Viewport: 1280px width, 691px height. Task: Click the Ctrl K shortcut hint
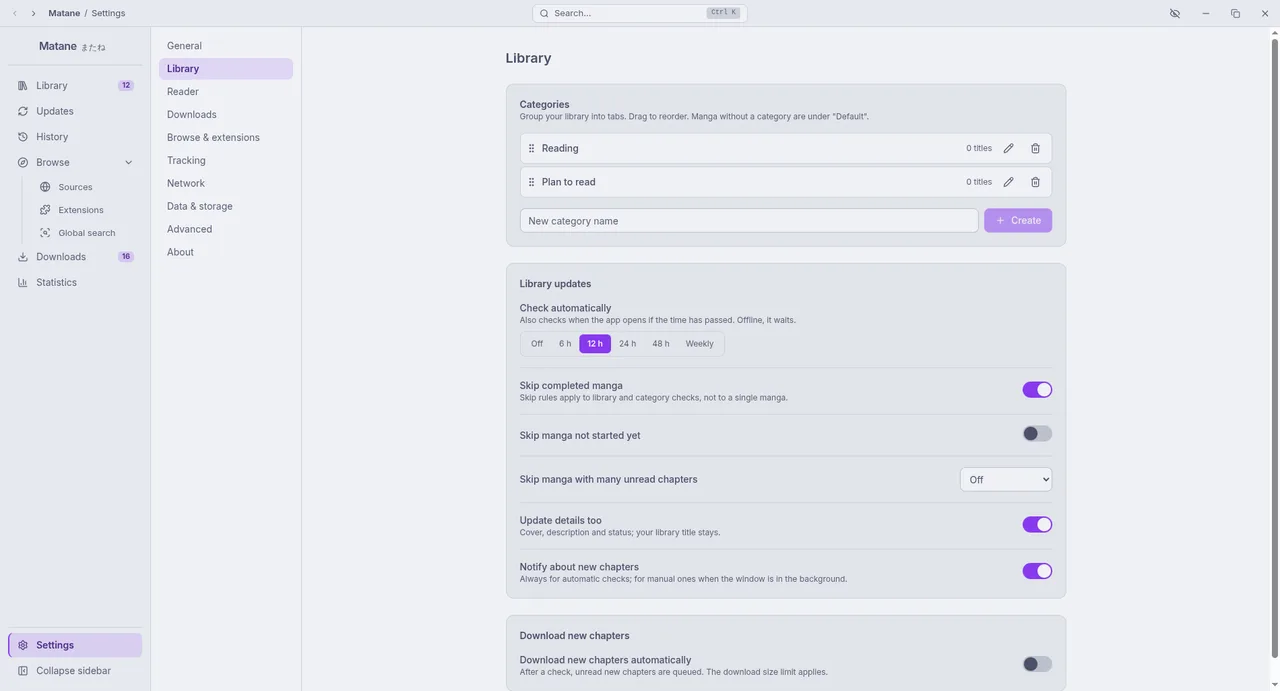[723, 13]
